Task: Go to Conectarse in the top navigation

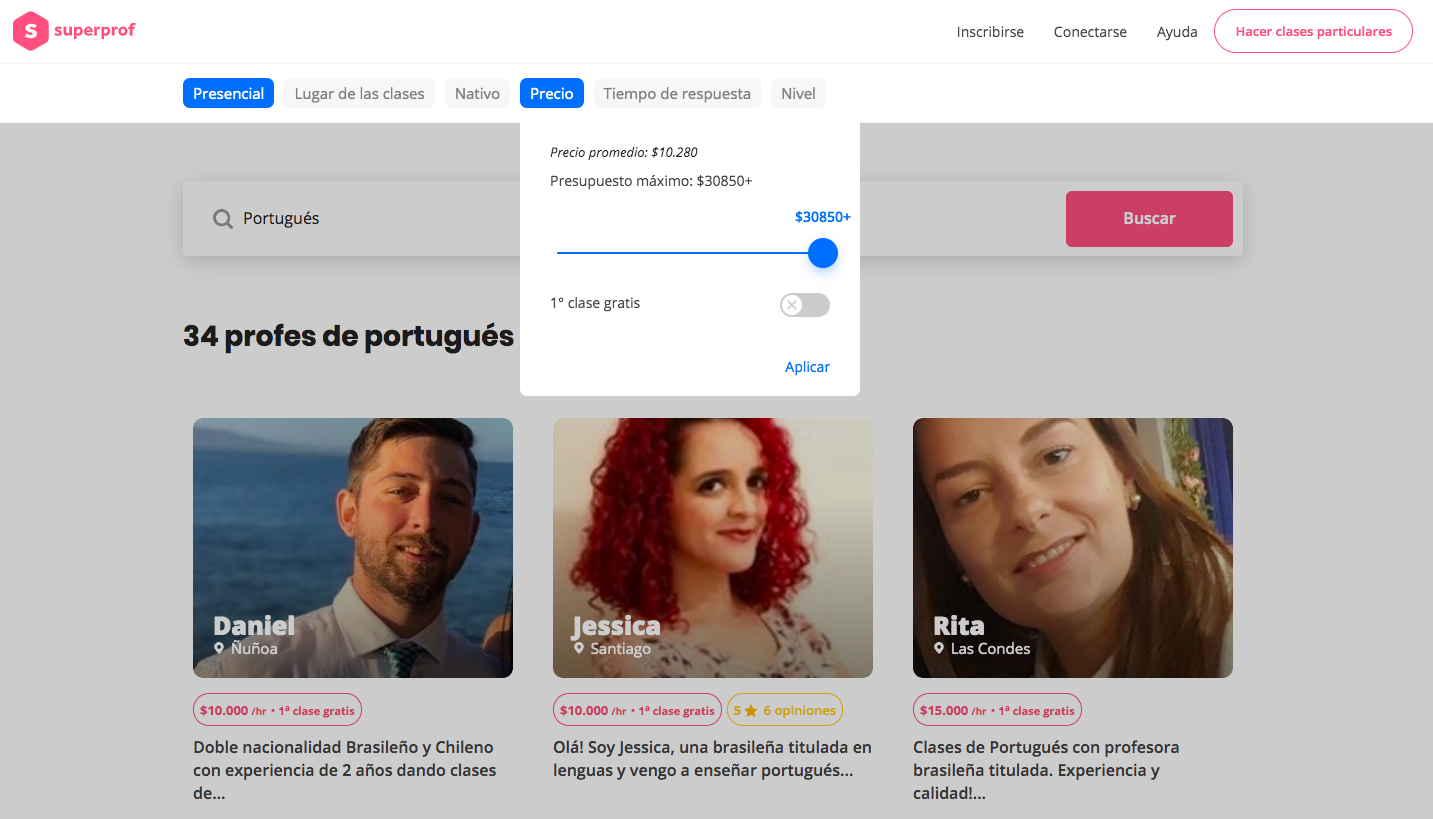Action: [x=1090, y=32]
